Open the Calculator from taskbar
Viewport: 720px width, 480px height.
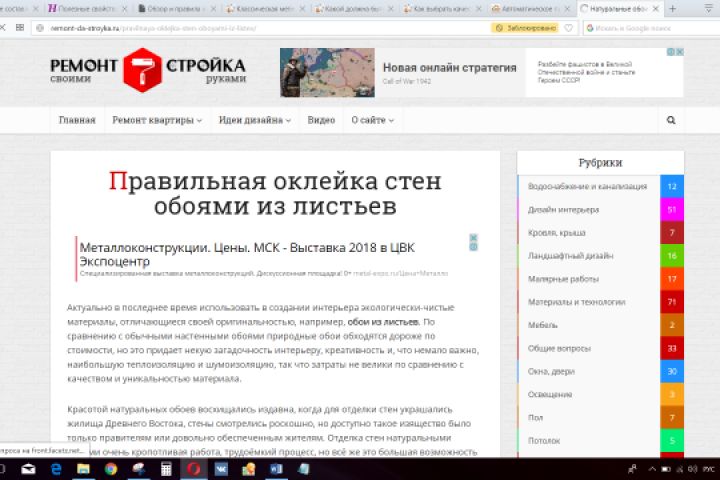(x=166, y=469)
